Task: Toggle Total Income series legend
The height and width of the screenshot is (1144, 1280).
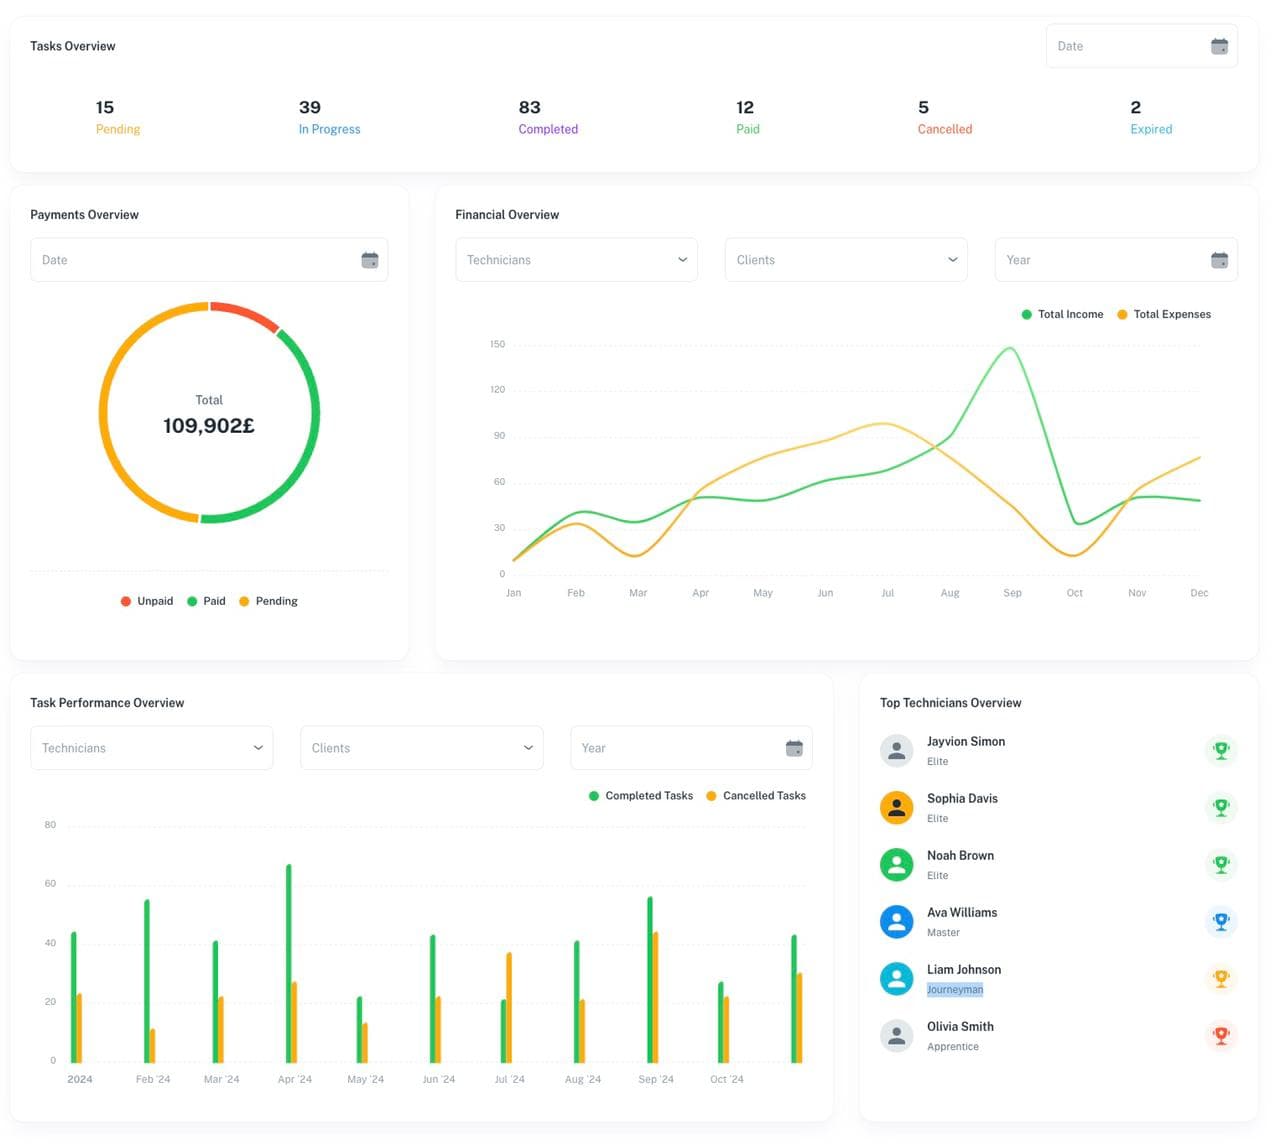Action: [1062, 314]
